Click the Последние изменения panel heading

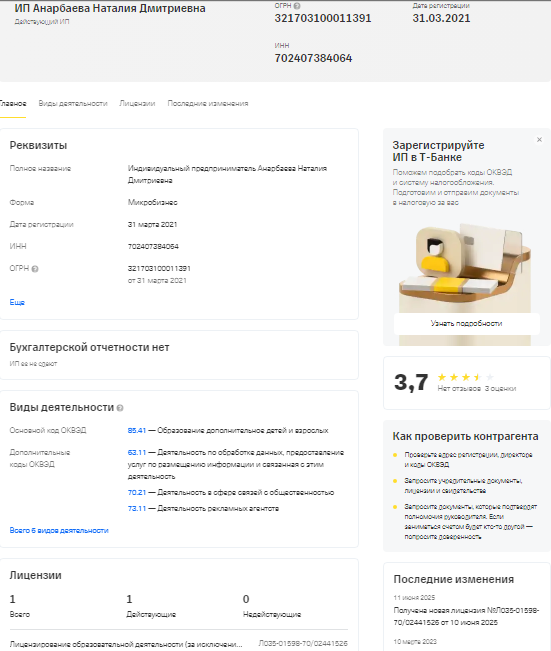point(454,579)
